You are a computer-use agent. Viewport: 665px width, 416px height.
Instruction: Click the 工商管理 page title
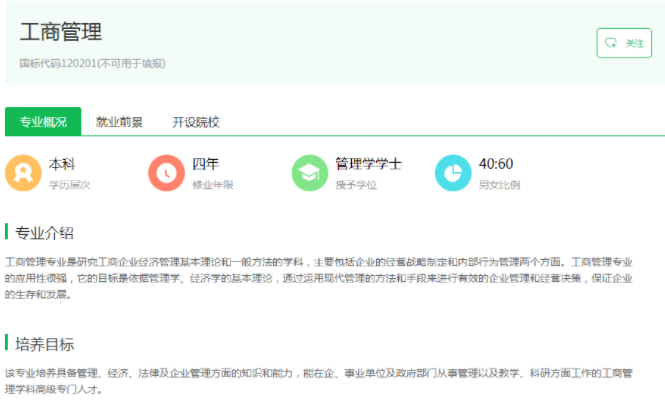click(x=61, y=32)
